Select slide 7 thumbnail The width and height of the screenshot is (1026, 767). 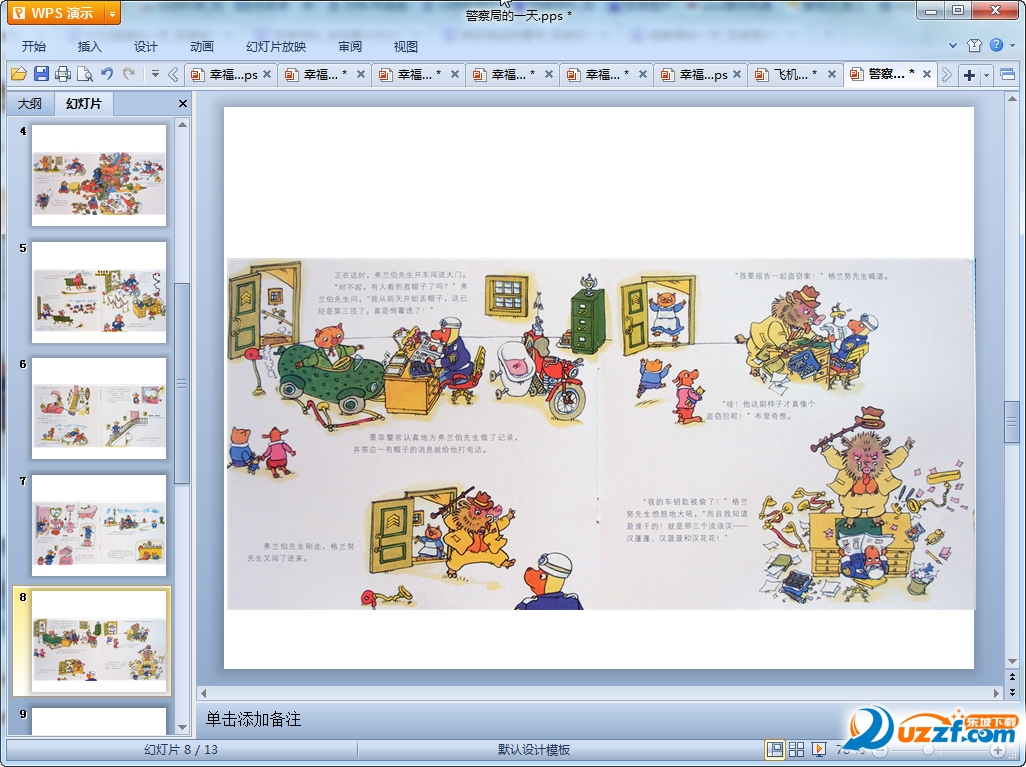[x=99, y=525]
